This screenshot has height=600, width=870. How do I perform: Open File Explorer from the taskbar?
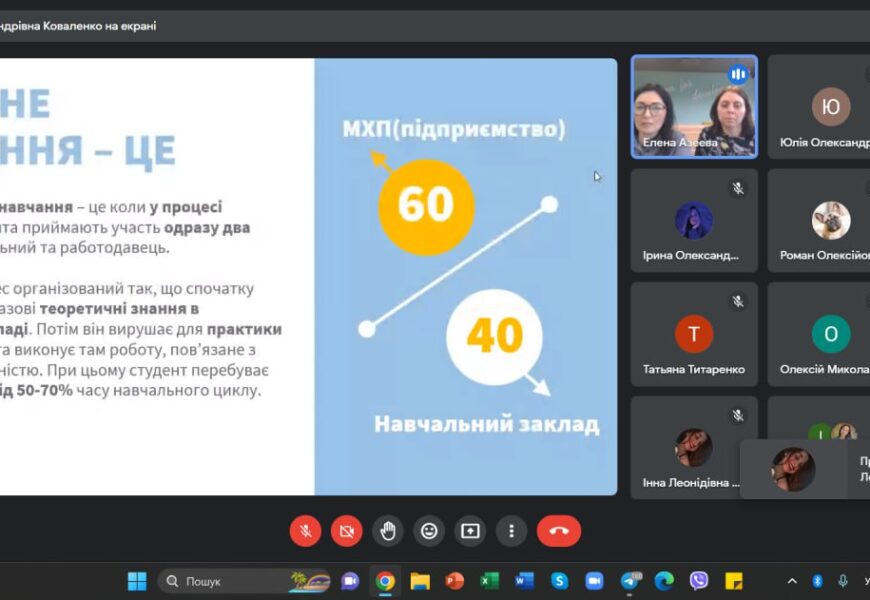coord(420,581)
